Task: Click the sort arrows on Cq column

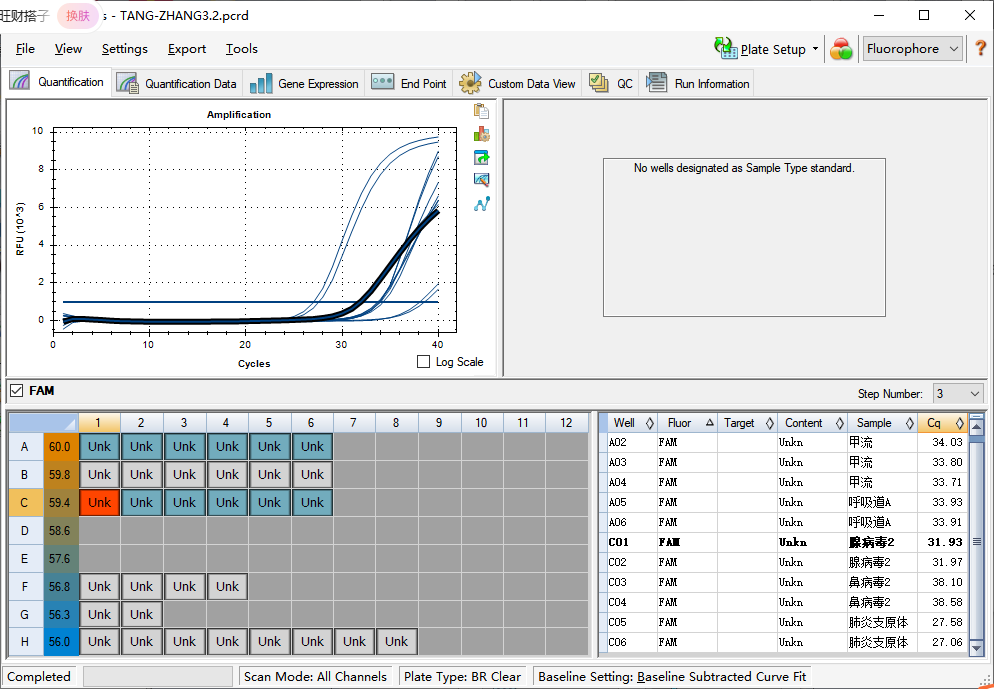Action: point(960,423)
